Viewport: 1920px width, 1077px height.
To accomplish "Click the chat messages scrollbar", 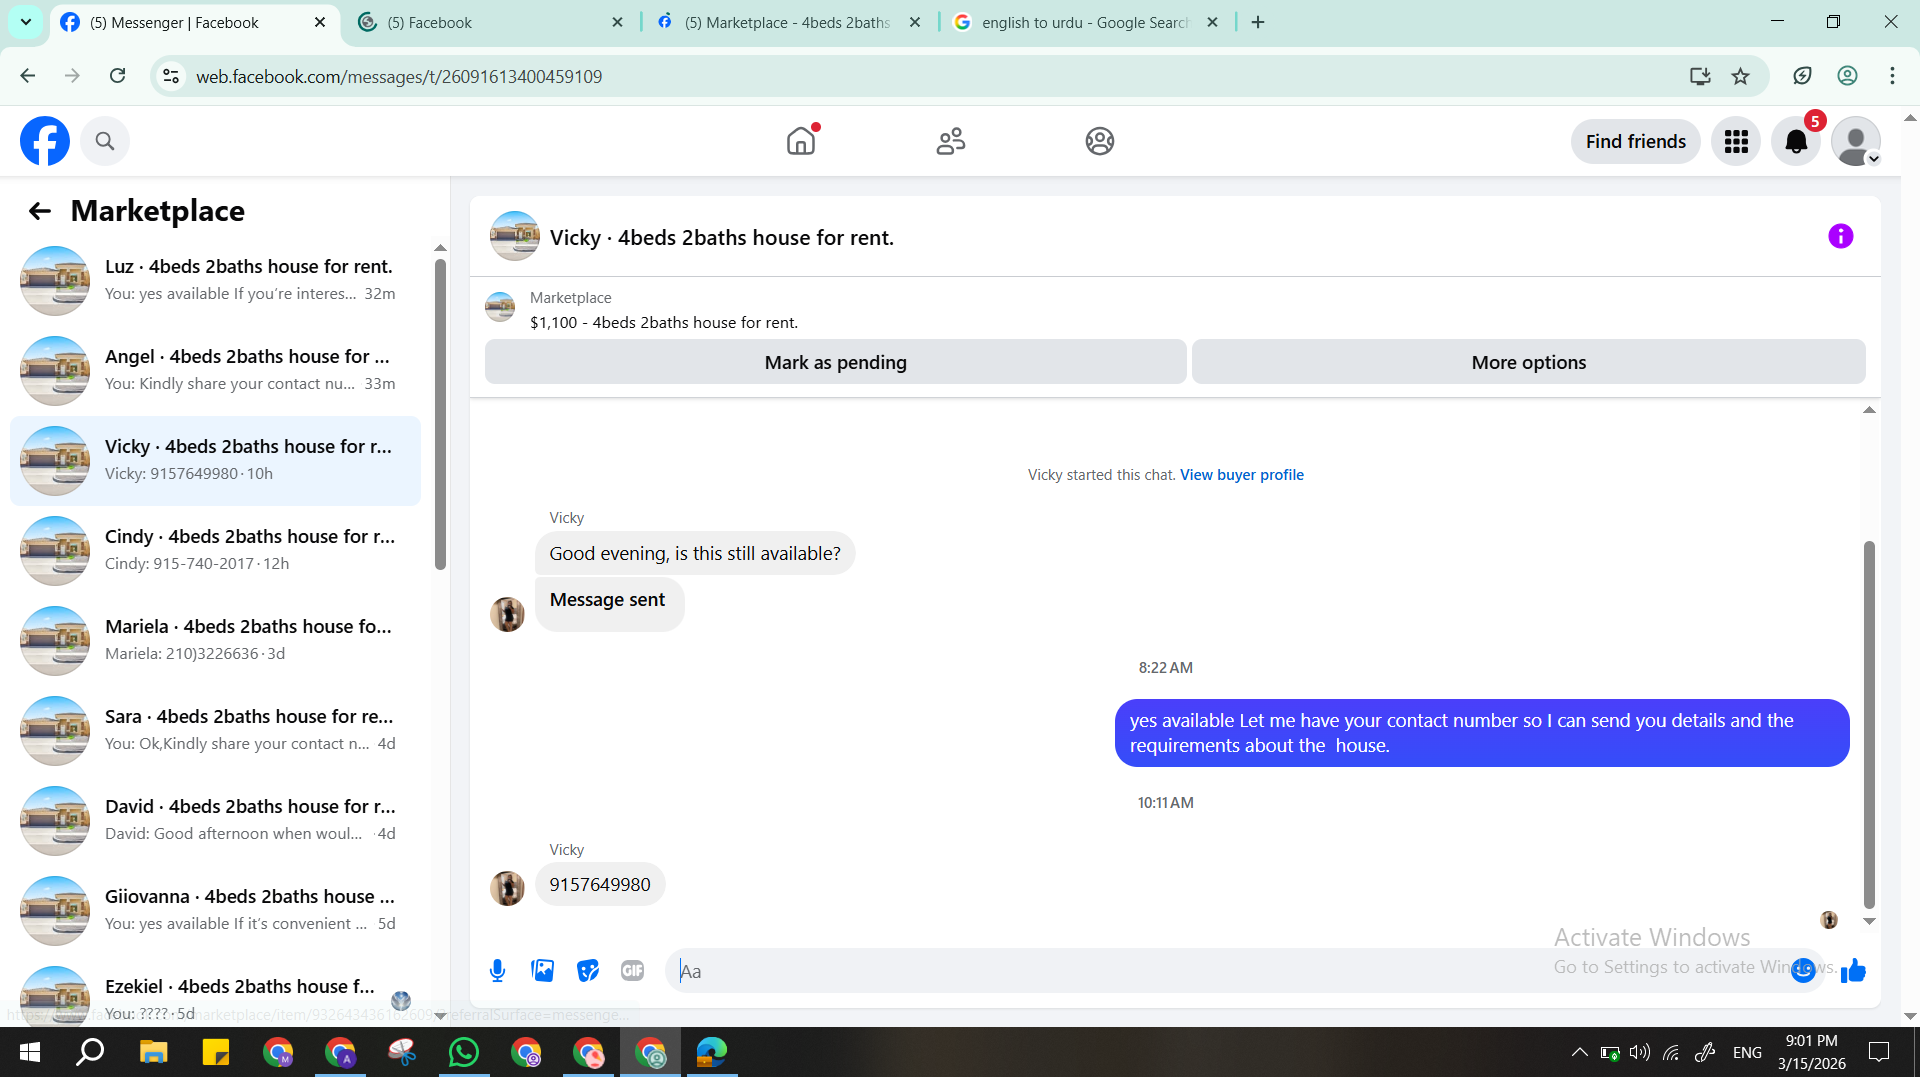I will point(1869,725).
